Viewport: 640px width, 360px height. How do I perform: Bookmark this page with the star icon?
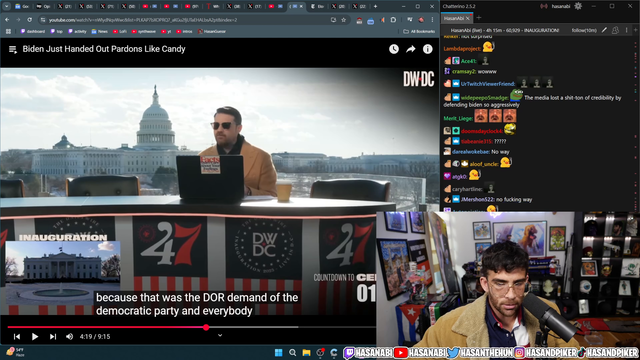point(344,20)
